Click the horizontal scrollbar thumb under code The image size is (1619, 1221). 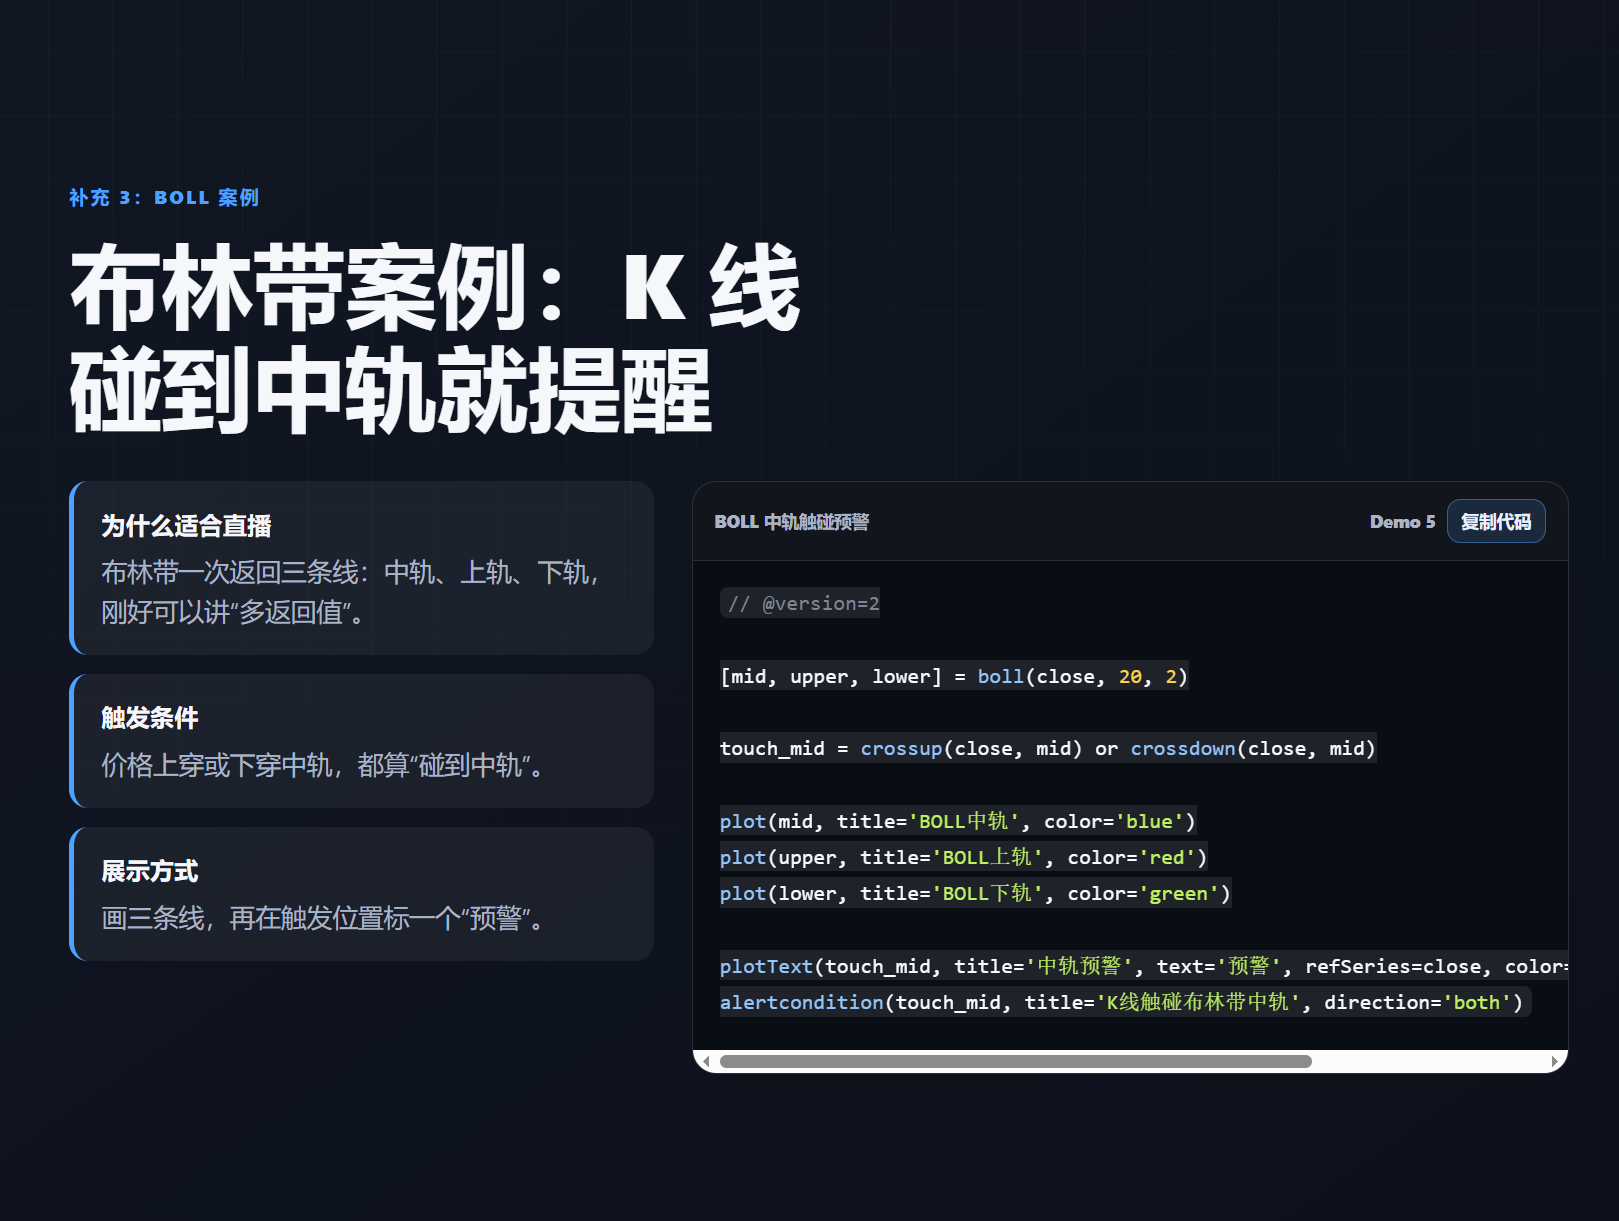coord(1015,1061)
